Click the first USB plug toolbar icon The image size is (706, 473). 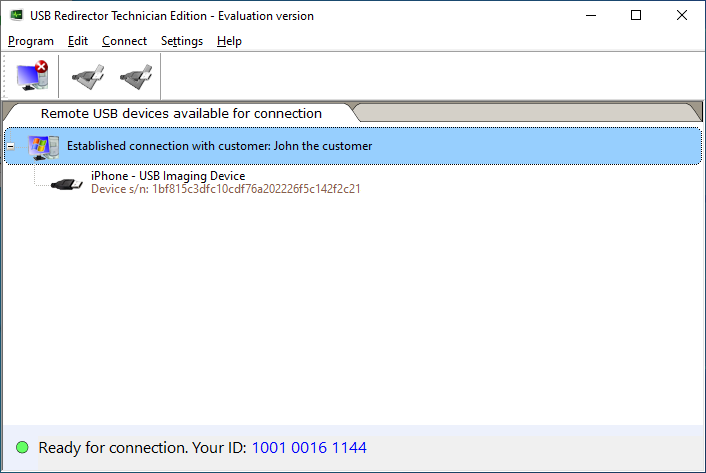(89, 76)
